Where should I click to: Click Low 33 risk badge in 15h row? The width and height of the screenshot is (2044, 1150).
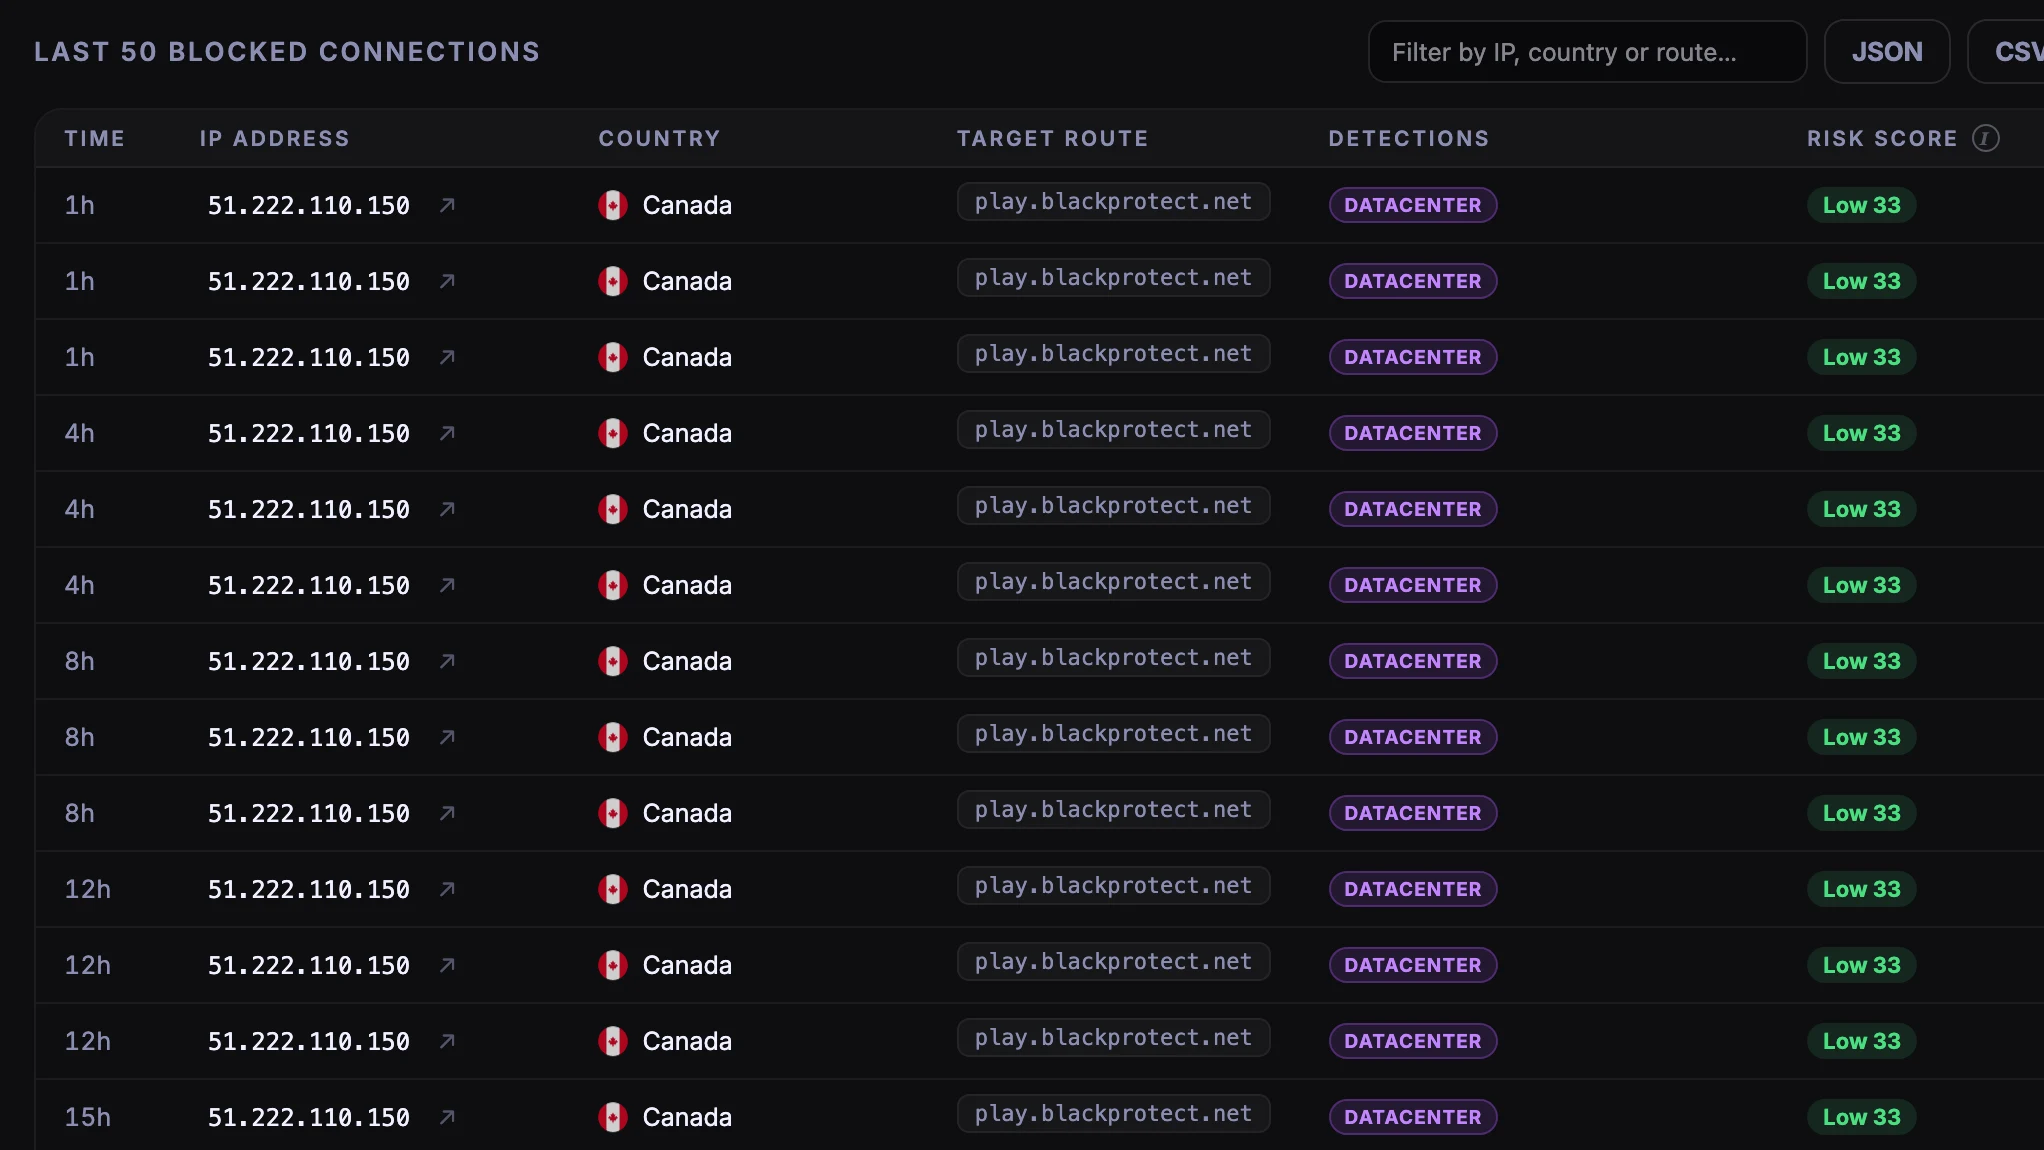point(1861,1117)
